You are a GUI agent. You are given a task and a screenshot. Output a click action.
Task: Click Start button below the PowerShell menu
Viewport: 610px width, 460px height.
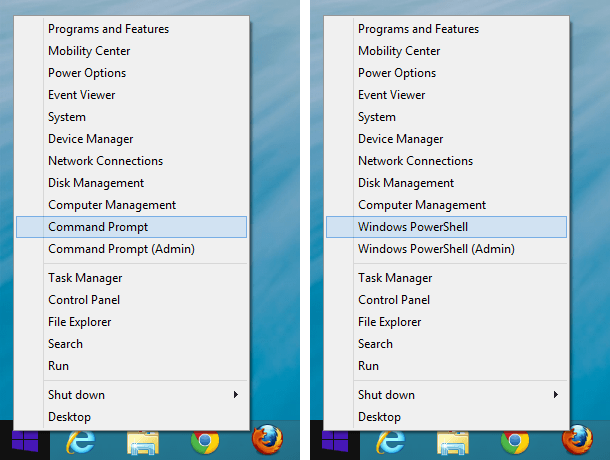pos(335,441)
